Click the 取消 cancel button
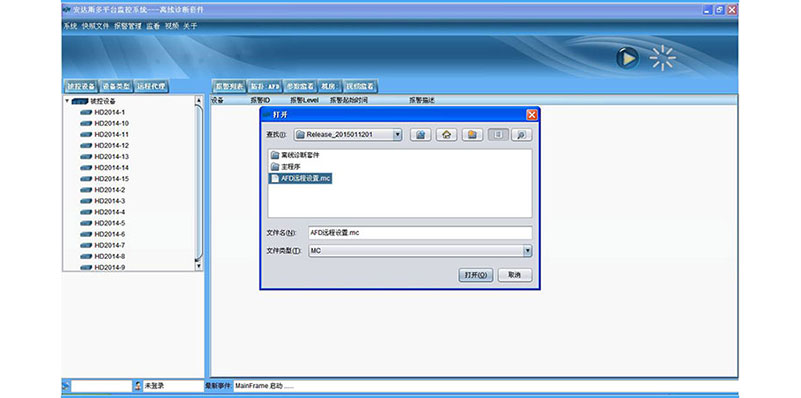The height and width of the screenshot is (398, 801). pyautogui.click(x=515, y=275)
